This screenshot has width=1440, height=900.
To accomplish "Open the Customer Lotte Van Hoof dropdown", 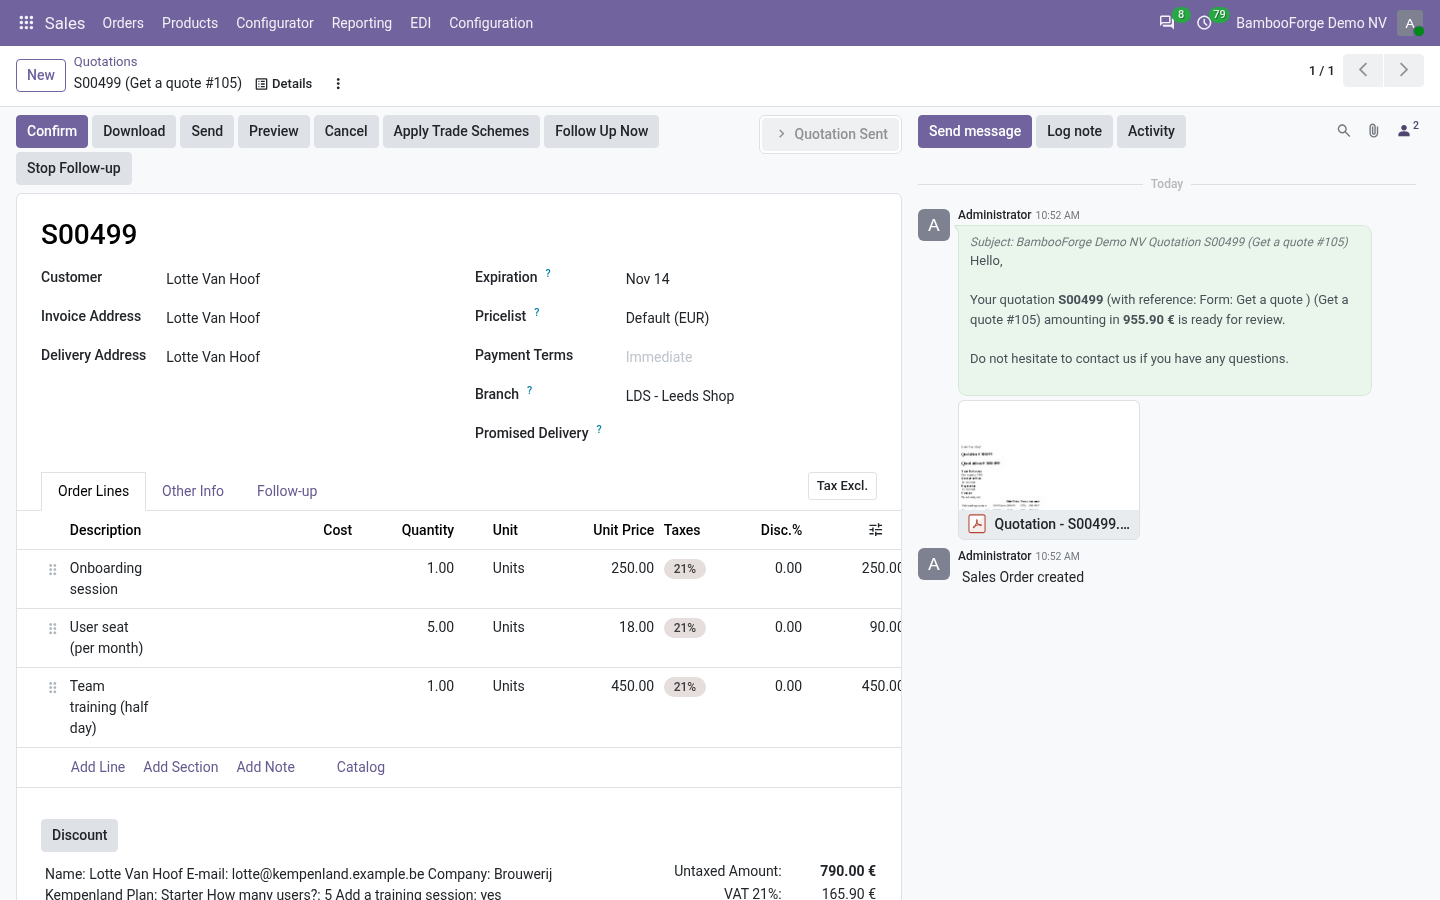I will [305, 279].
